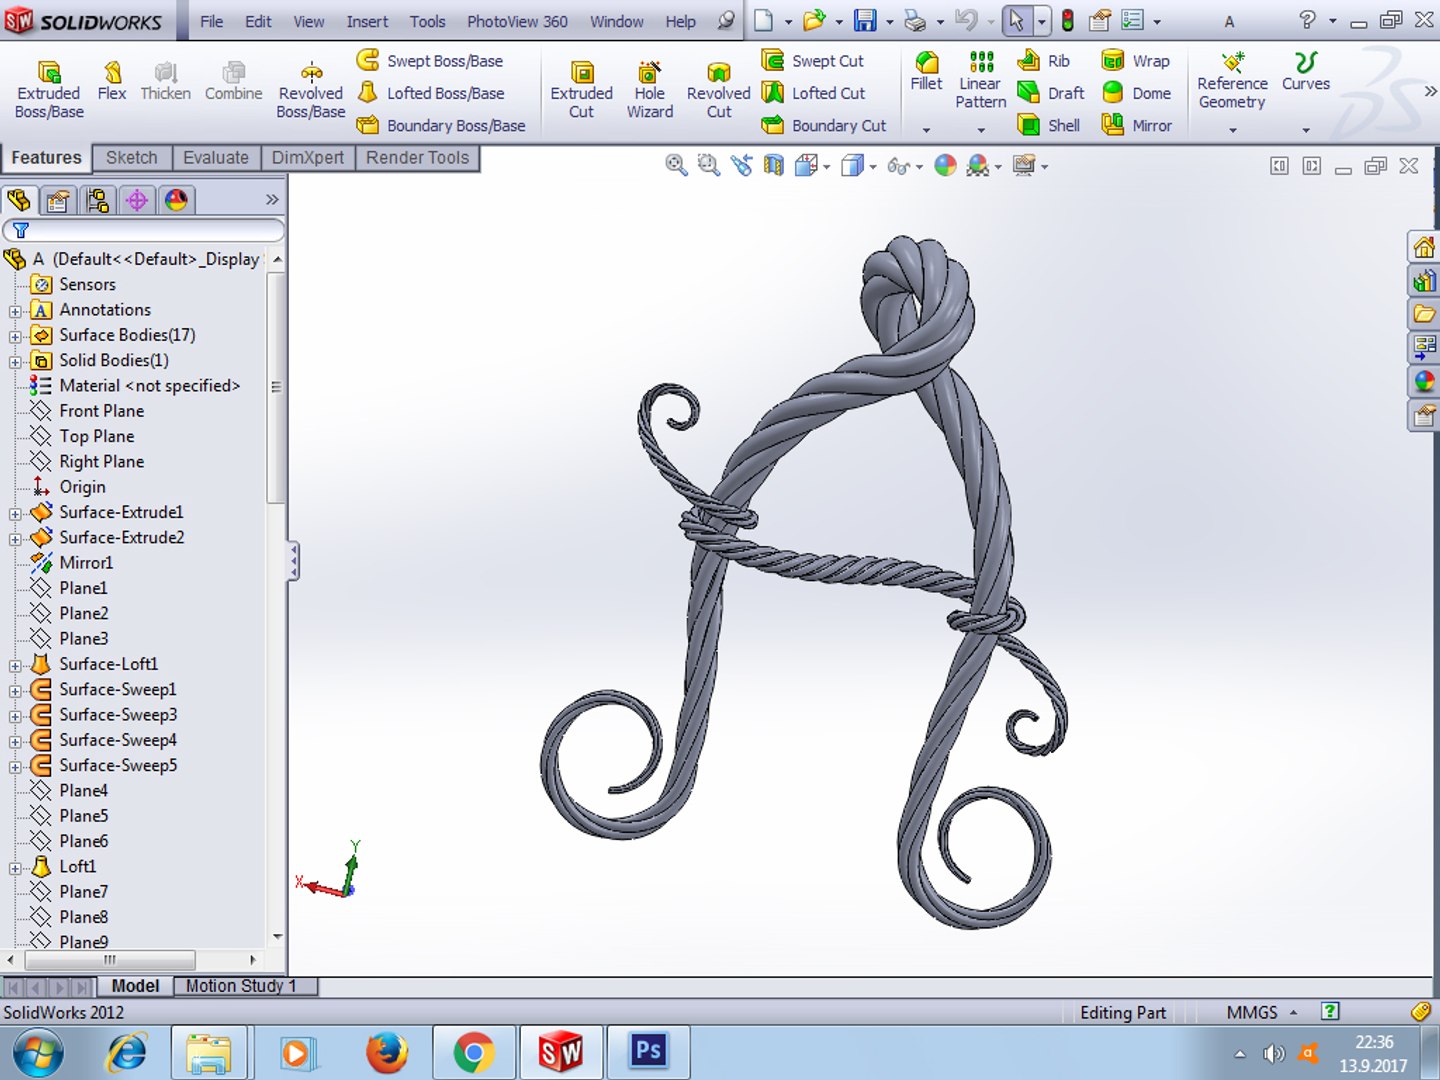Viewport: 1440px width, 1080px height.
Task: Expand the Surface-Sweep5 feature node
Action: [x=15, y=767]
